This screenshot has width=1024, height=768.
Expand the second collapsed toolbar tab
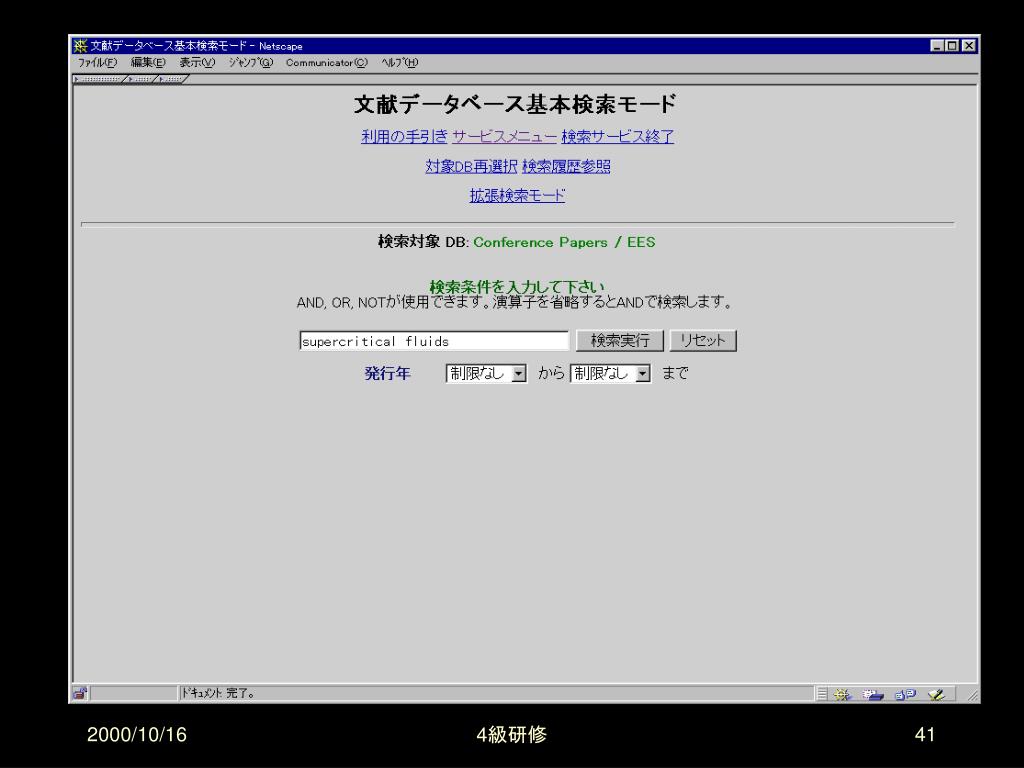[141, 79]
